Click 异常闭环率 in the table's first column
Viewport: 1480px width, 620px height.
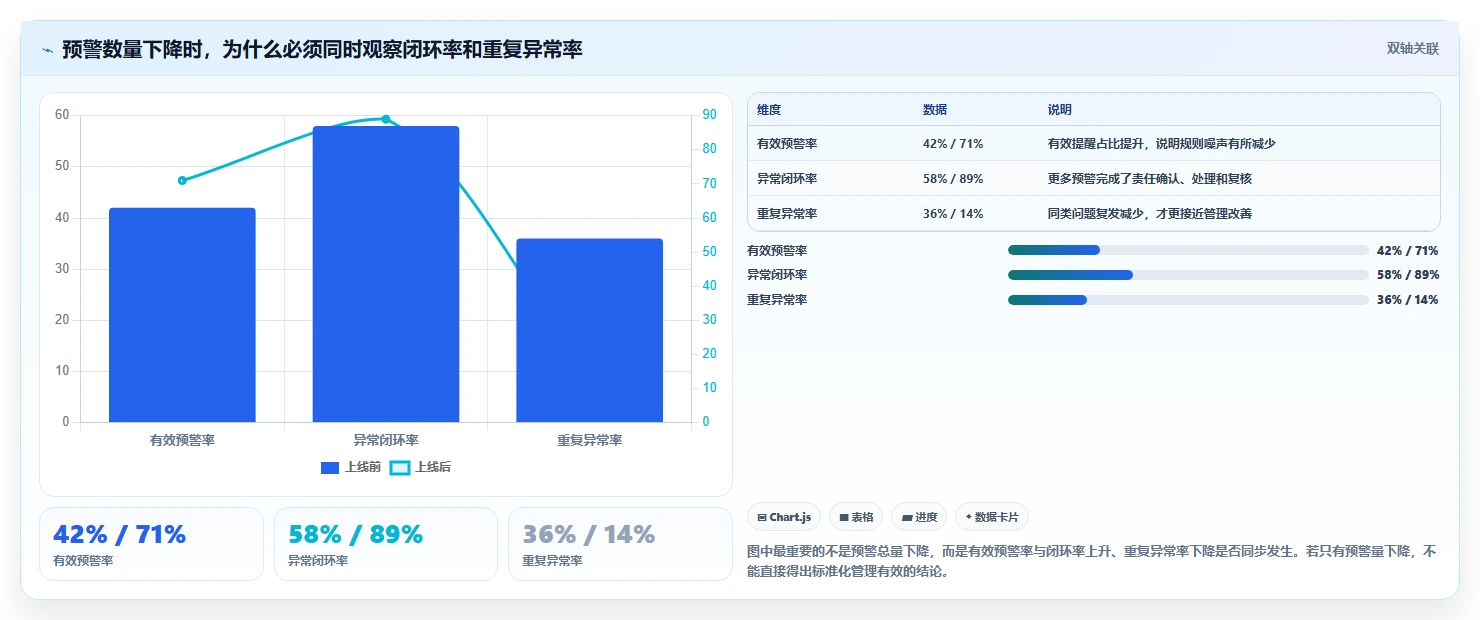(787, 178)
